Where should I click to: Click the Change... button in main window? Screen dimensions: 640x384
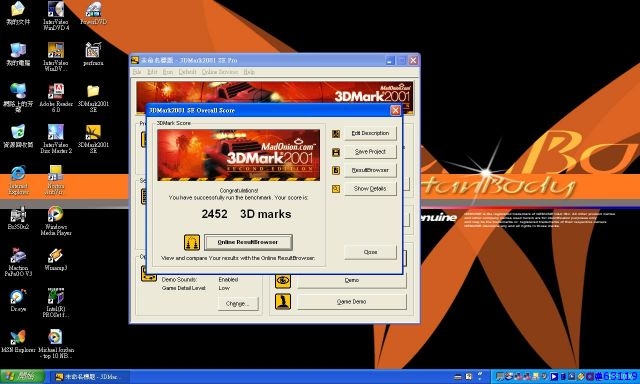238,304
